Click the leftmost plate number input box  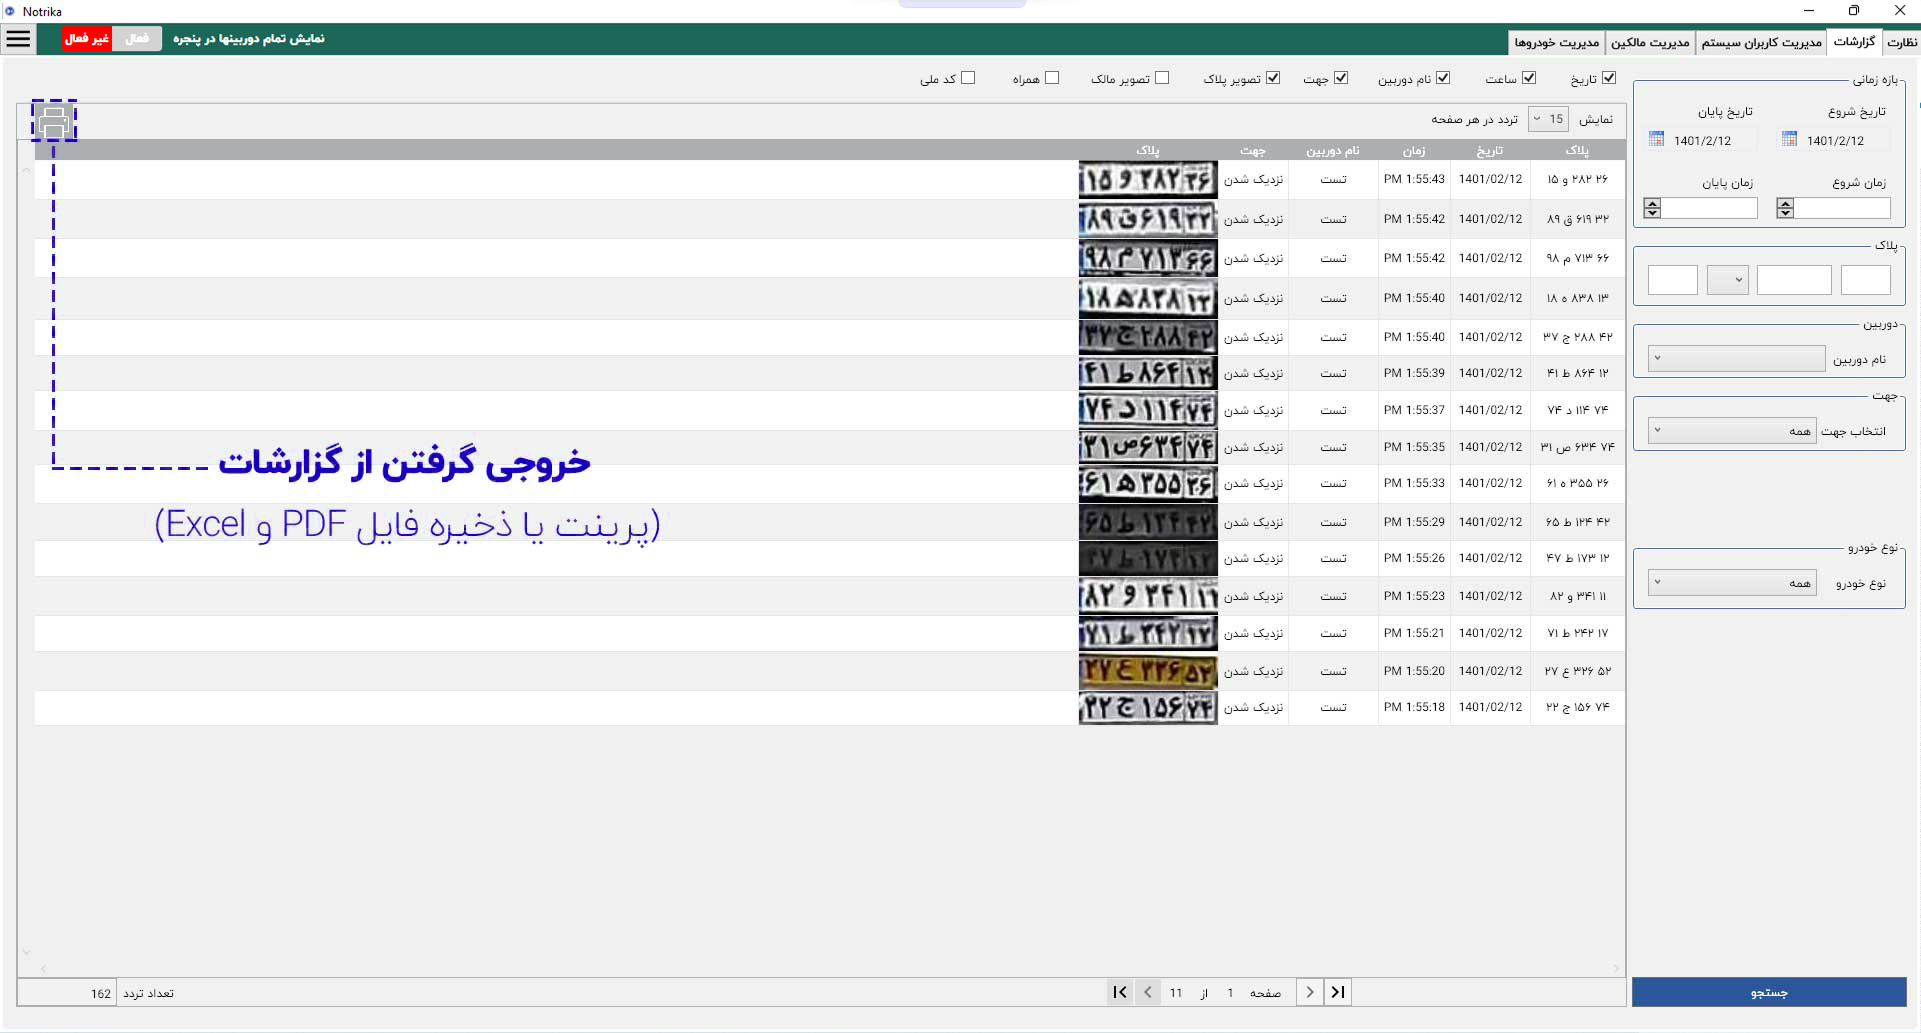tap(1673, 280)
